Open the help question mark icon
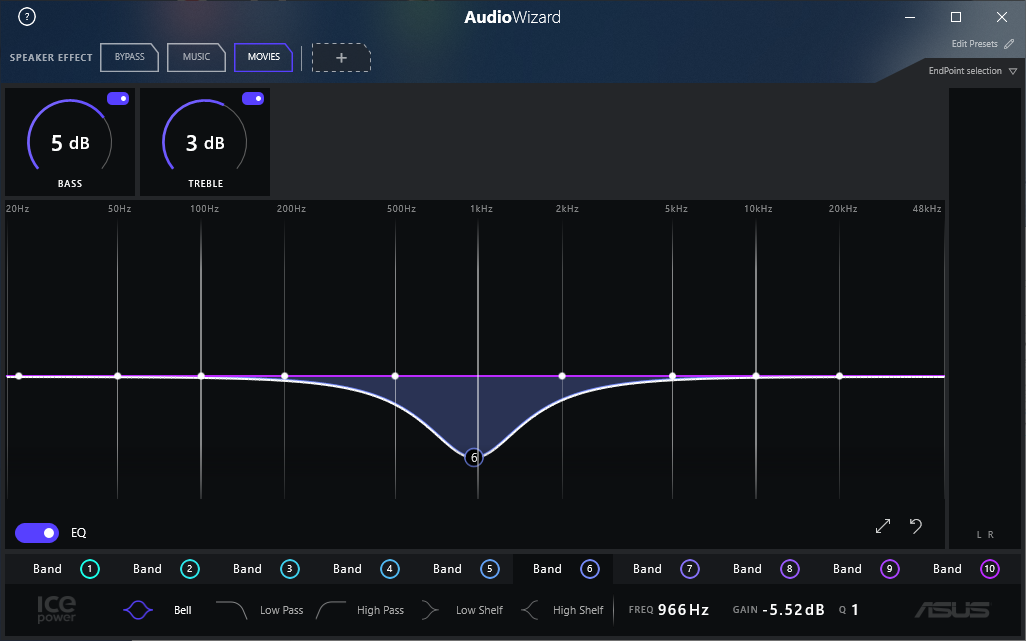 click(x=27, y=17)
